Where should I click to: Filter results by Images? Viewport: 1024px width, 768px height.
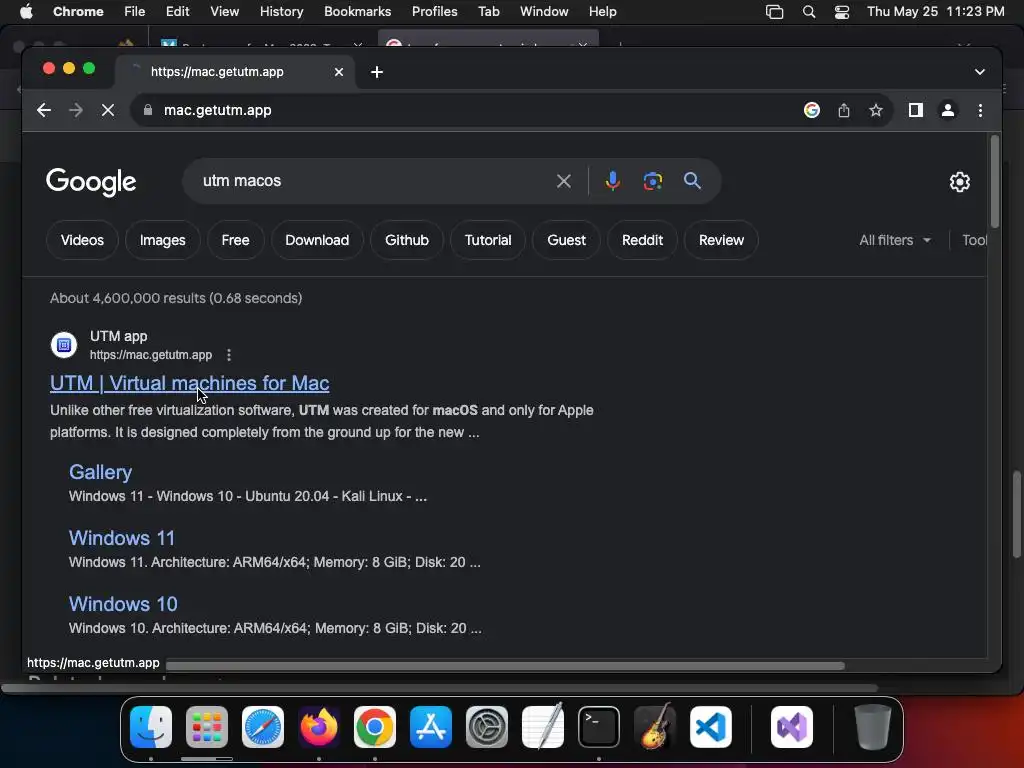click(x=163, y=240)
